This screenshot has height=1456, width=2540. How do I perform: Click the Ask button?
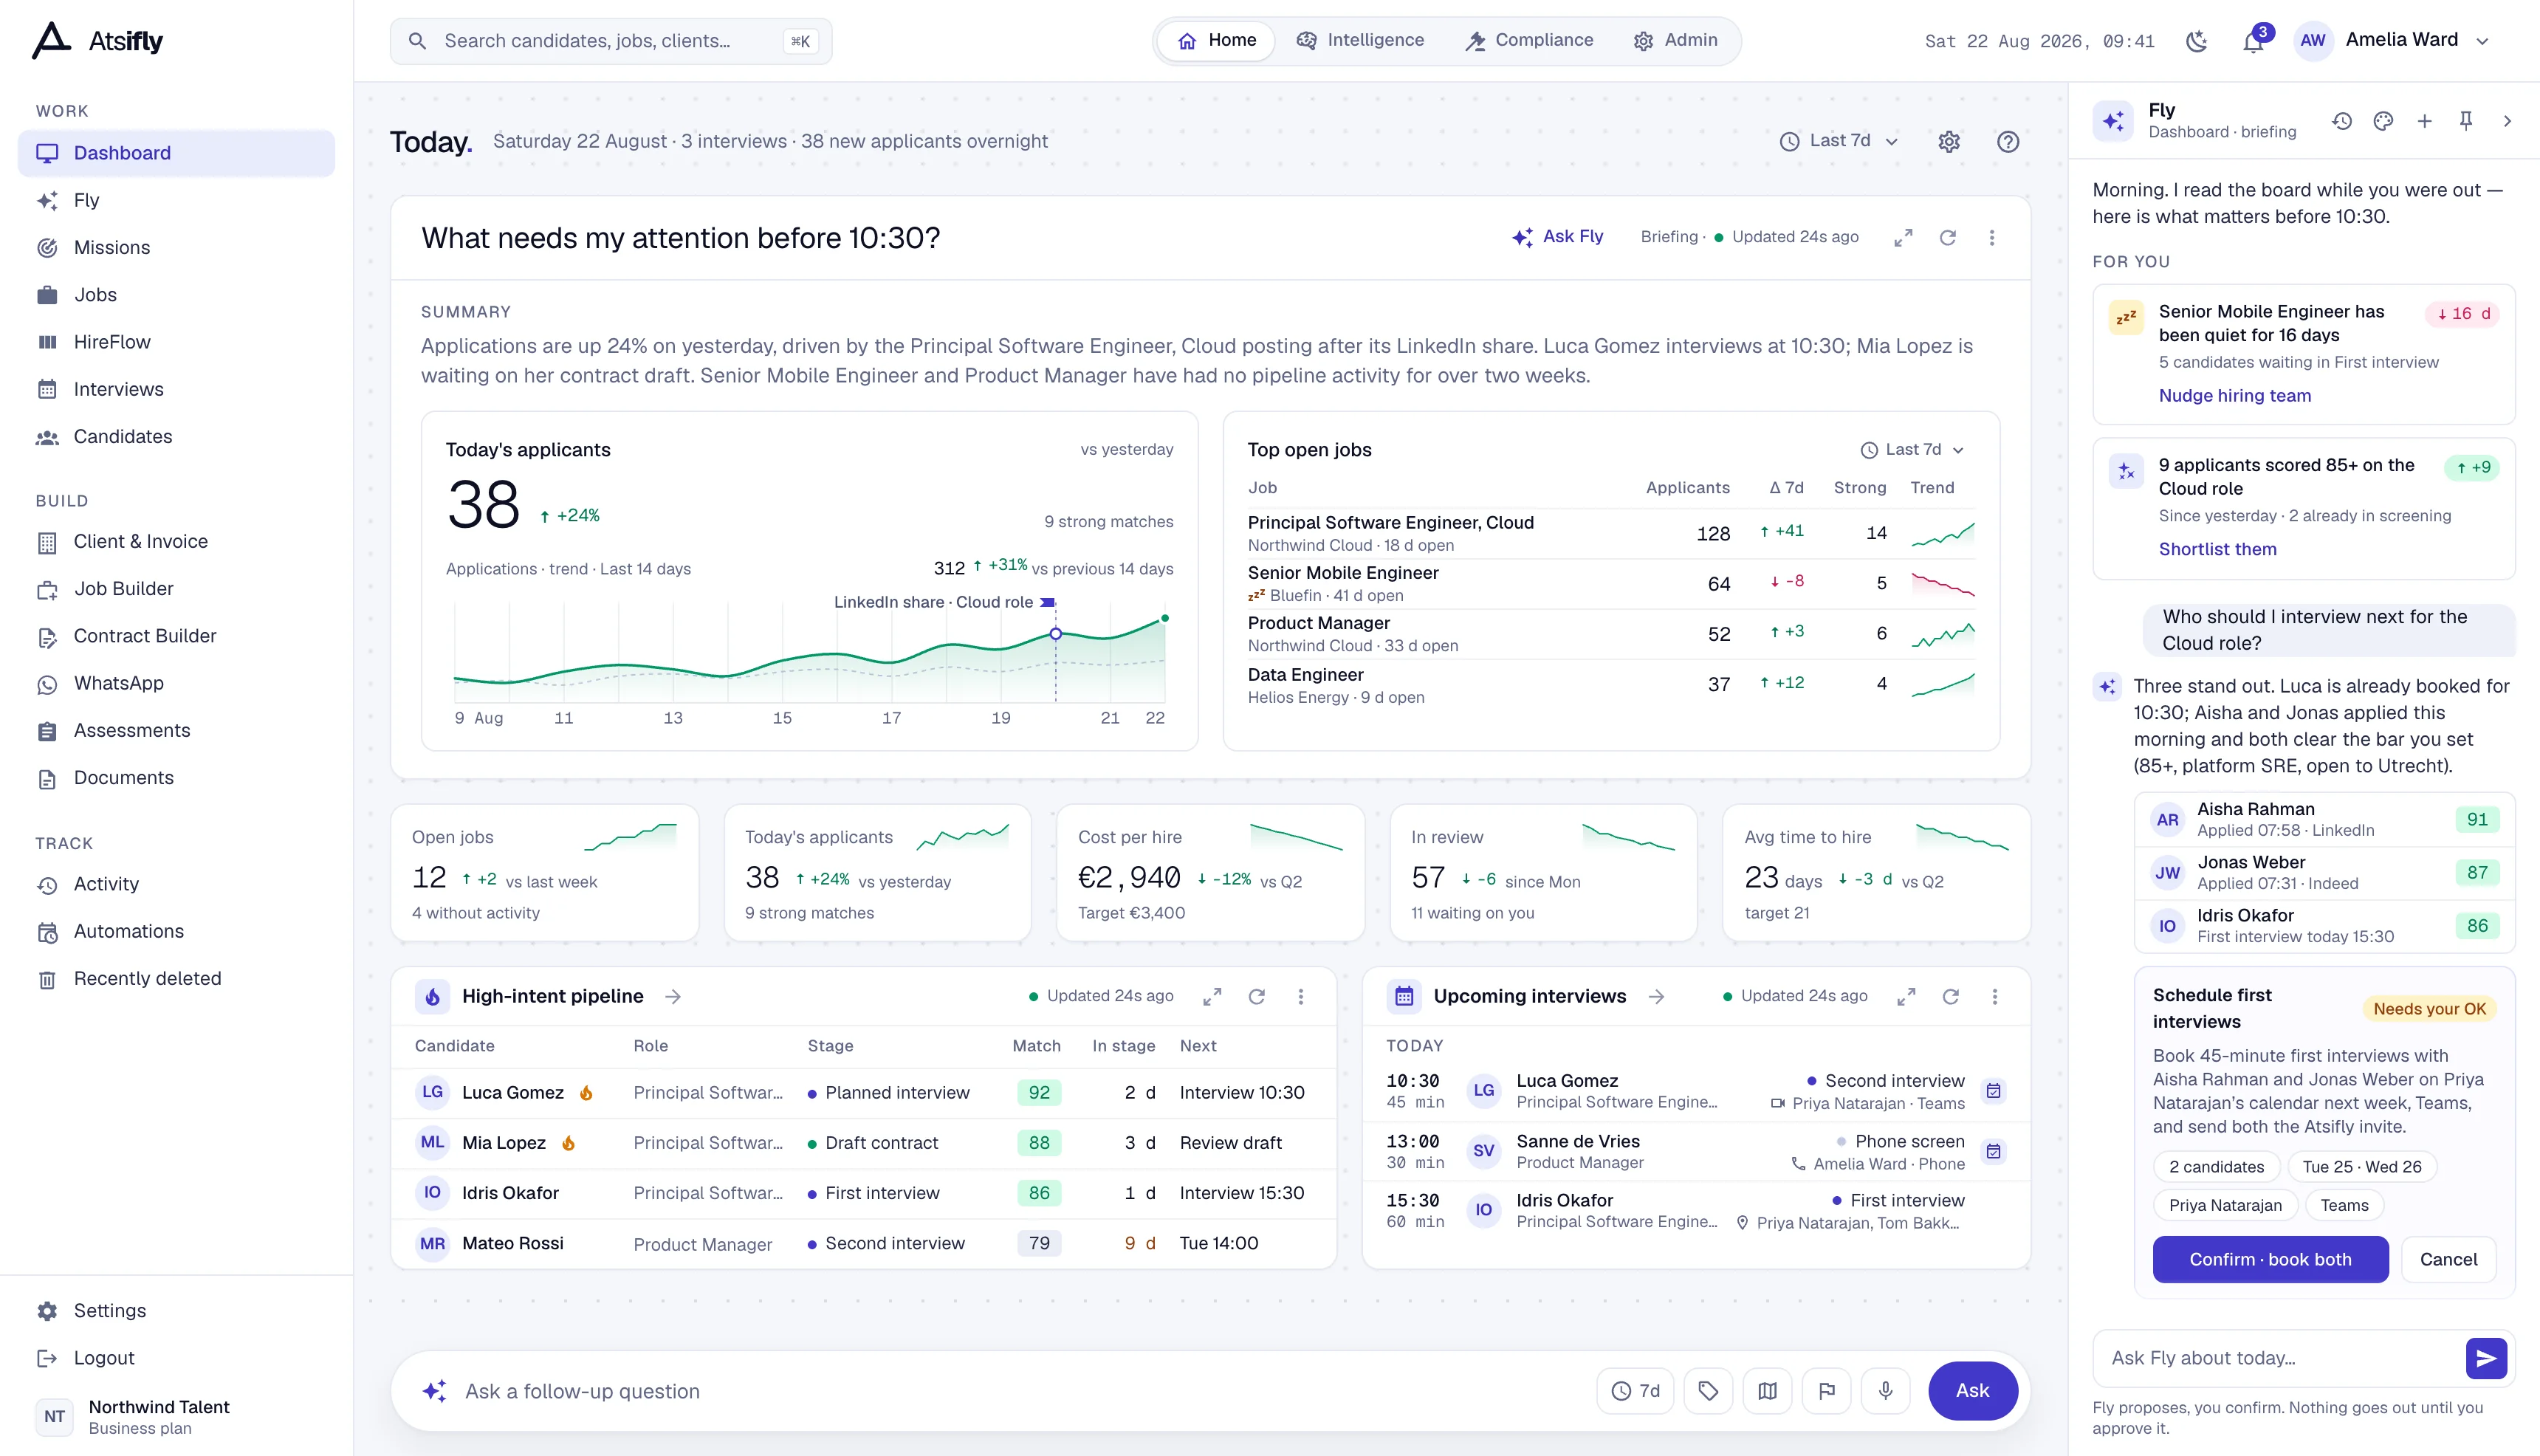[x=1972, y=1391]
